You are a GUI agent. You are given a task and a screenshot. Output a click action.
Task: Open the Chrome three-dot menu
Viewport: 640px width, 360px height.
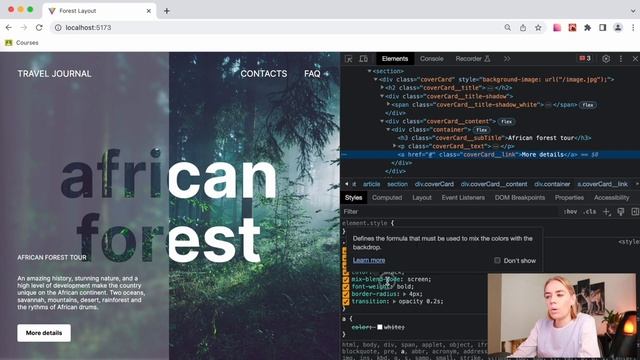click(633, 27)
